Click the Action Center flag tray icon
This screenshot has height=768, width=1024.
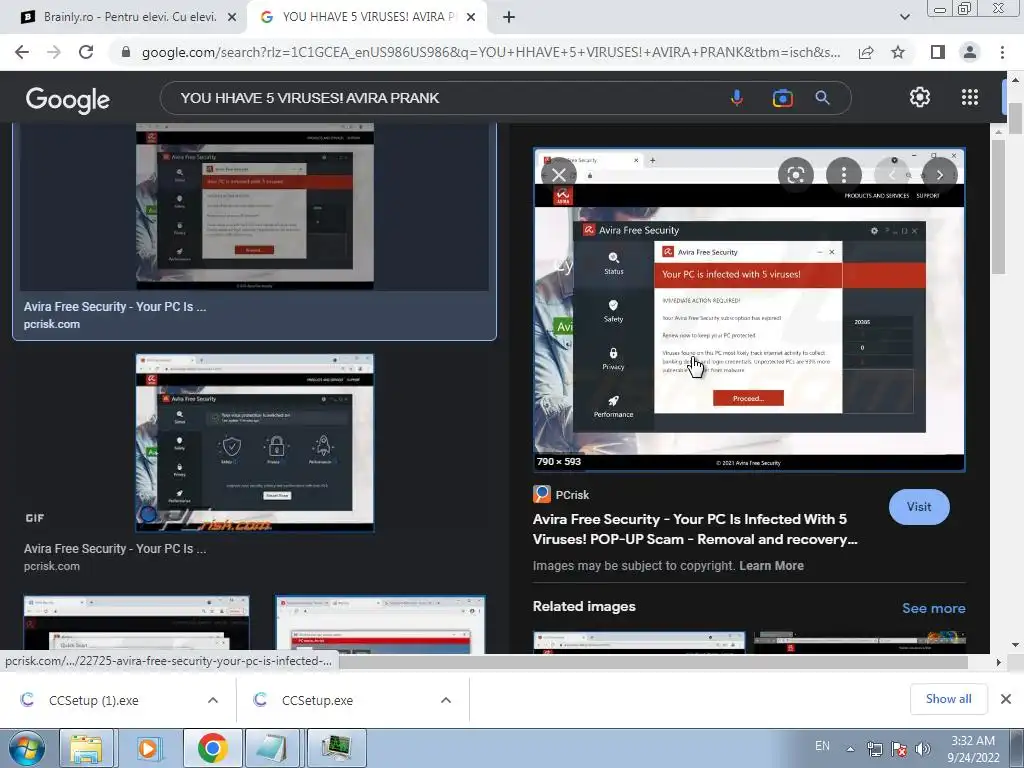pyautogui.click(x=899, y=749)
